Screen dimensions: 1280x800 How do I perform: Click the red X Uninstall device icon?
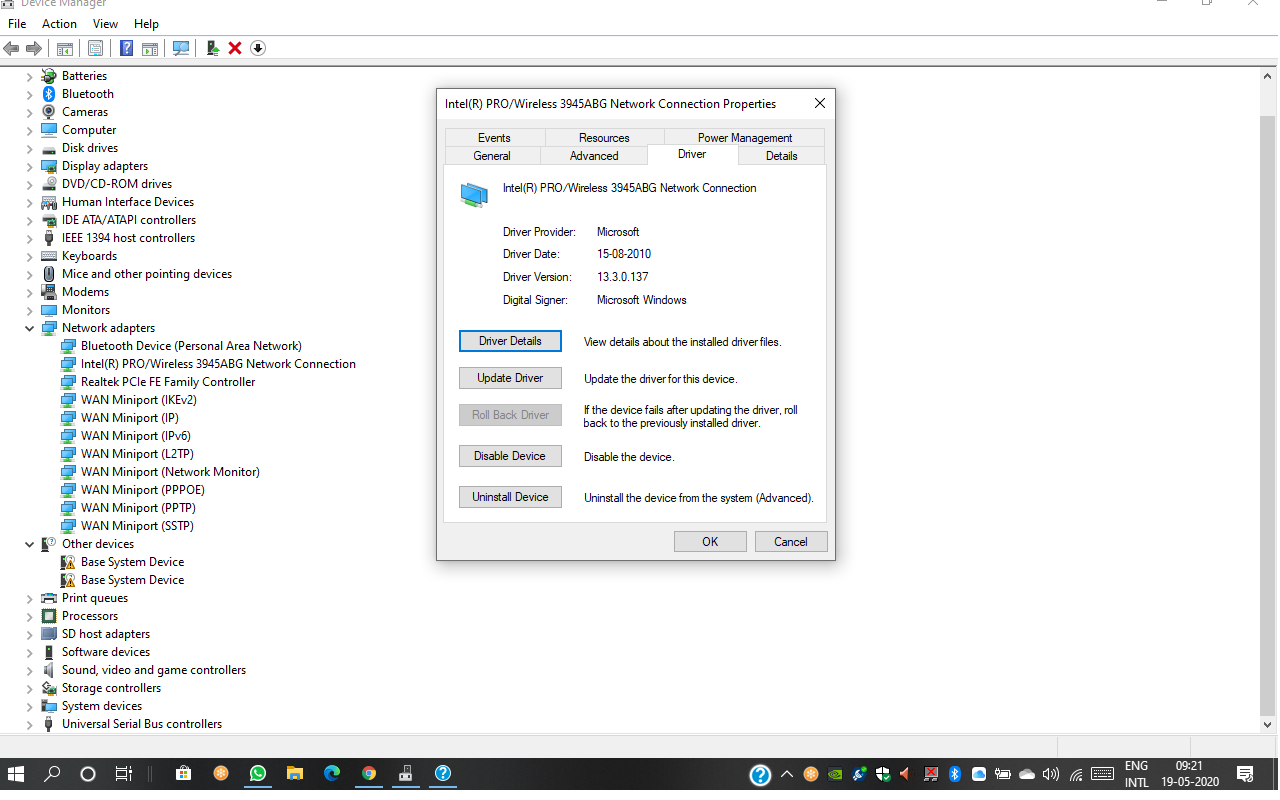[235, 48]
